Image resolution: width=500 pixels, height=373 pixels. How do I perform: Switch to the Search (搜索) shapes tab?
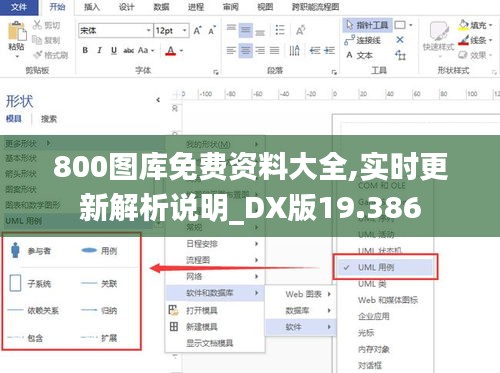49,119
